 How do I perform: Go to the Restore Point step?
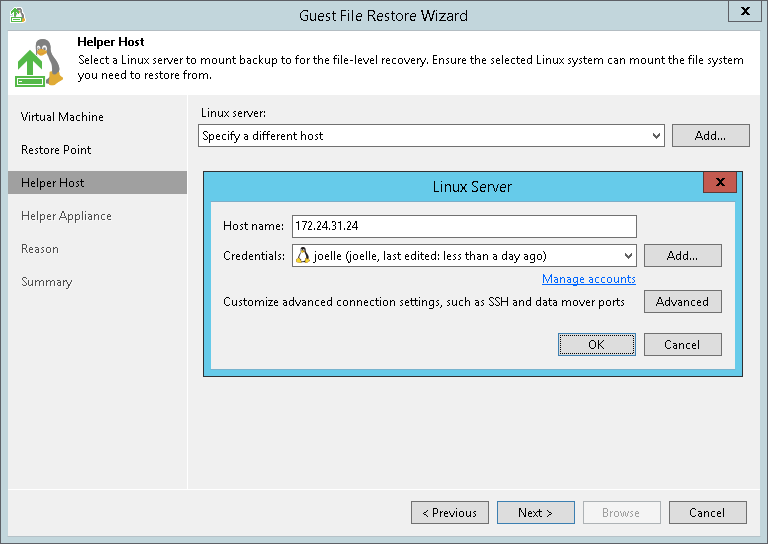[56, 149]
